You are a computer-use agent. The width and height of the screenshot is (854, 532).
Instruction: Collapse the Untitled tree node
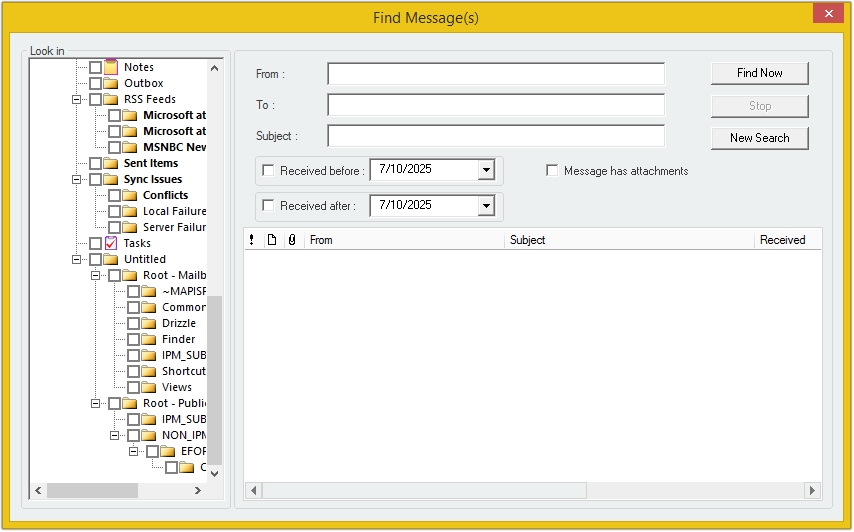pyautogui.click(x=76, y=259)
